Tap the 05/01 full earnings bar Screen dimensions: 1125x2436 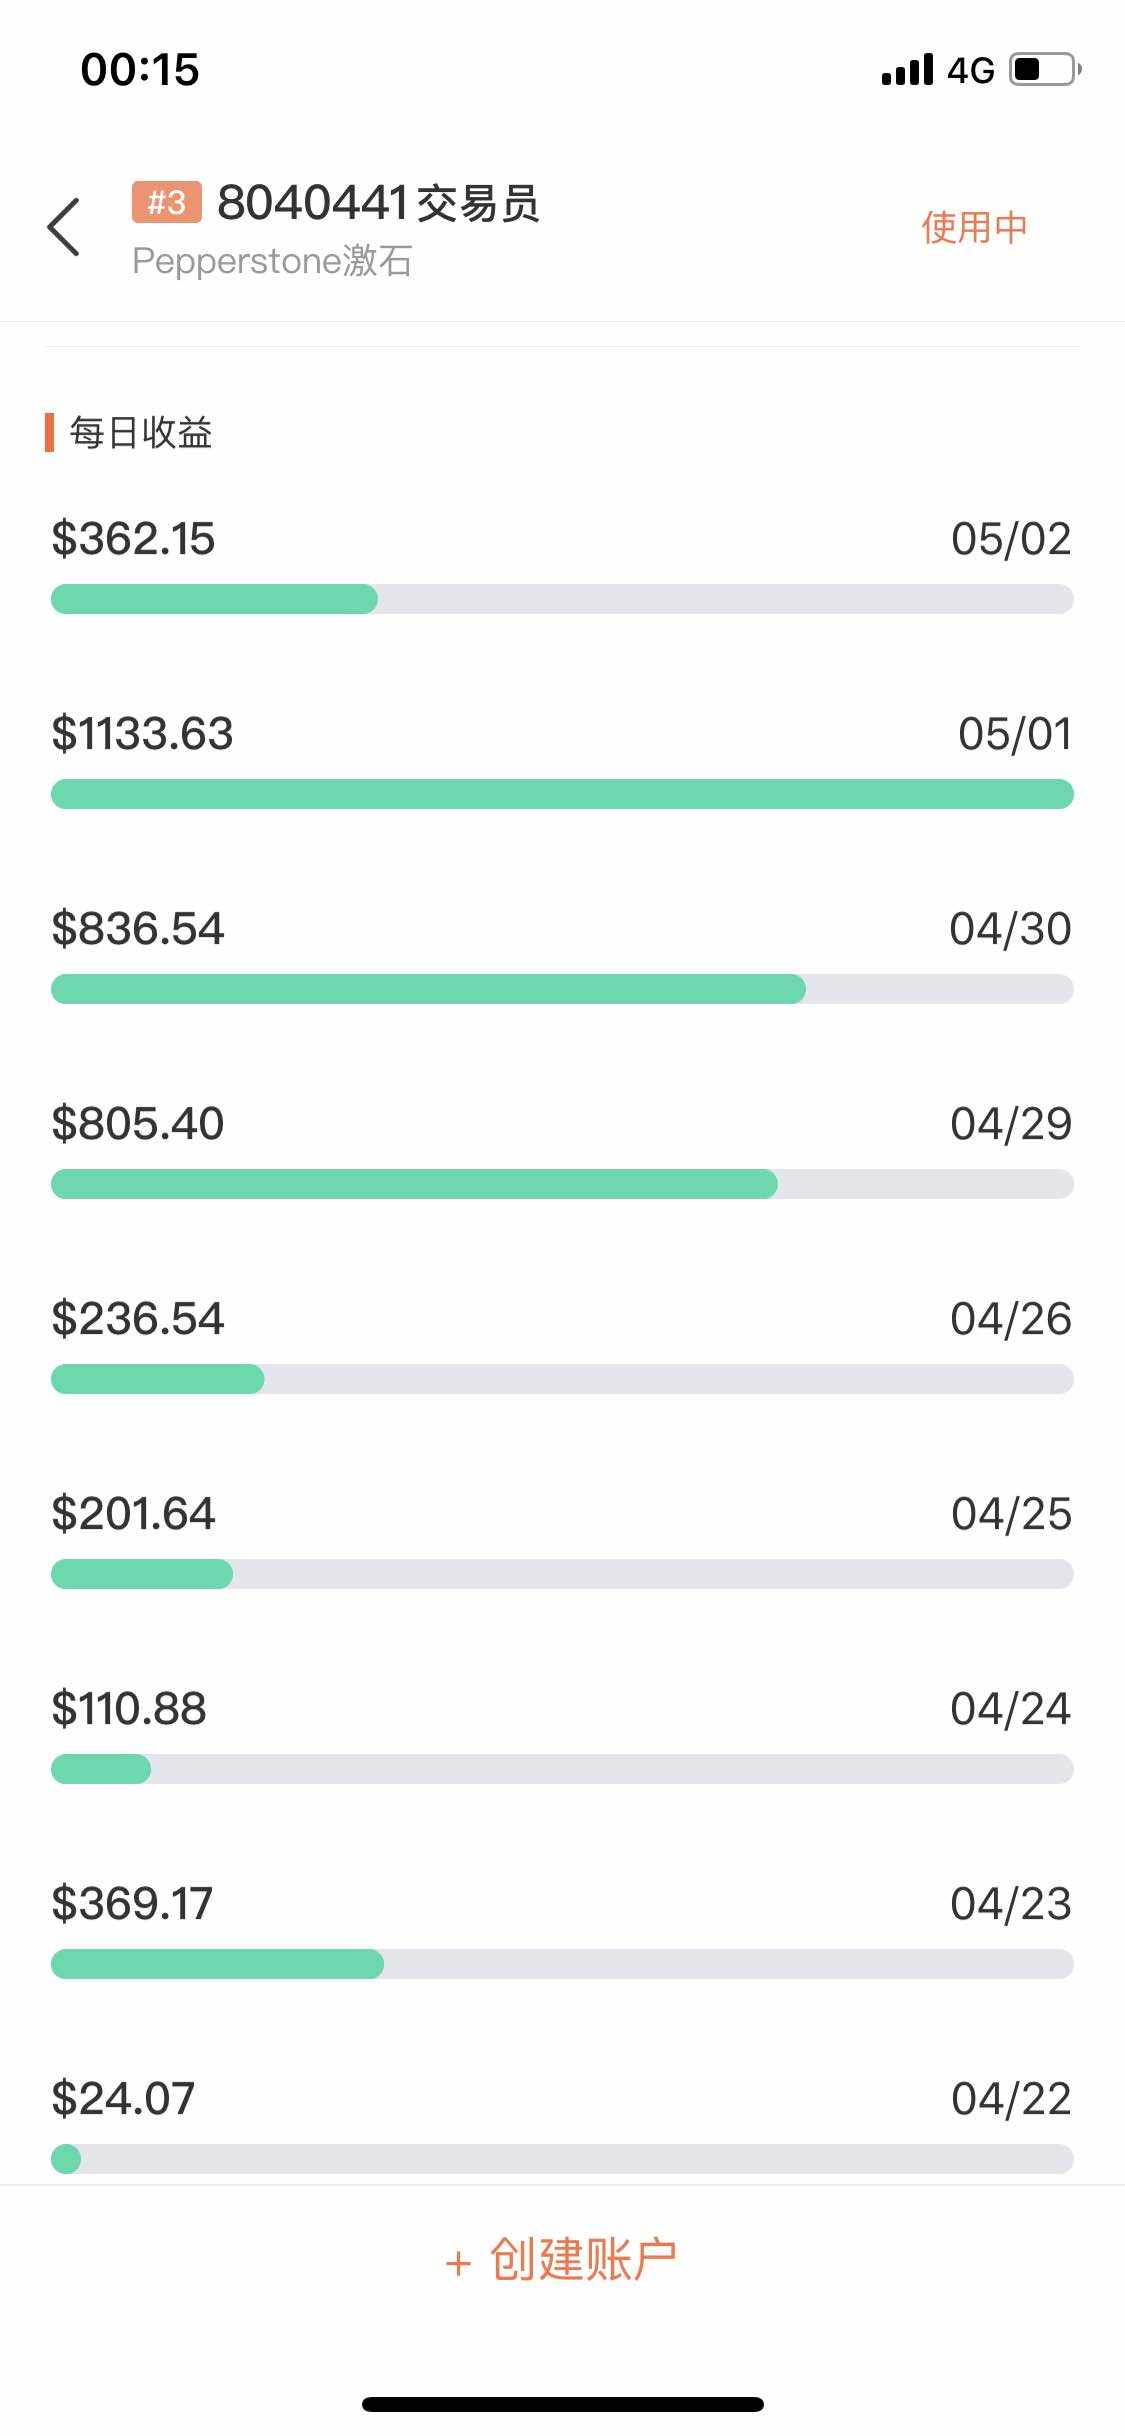562,794
